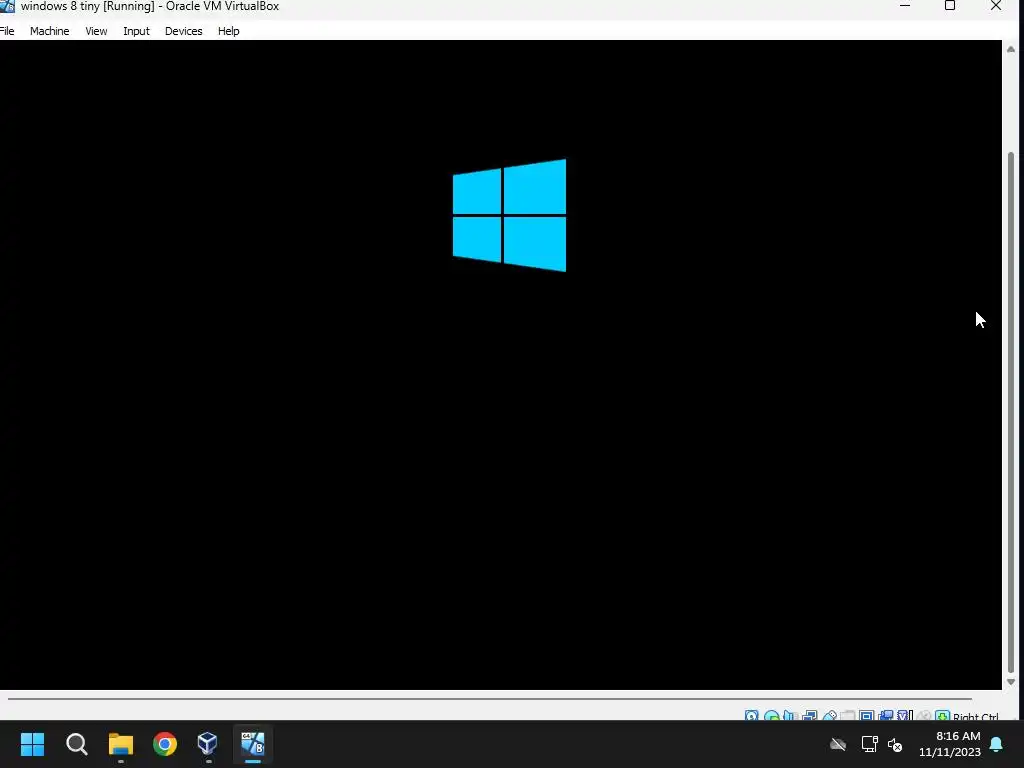Image resolution: width=1024 pixels, height=768 pixels.
Task: Click the keyboard capture green arrow icon
Action: [x=942, y=715]
